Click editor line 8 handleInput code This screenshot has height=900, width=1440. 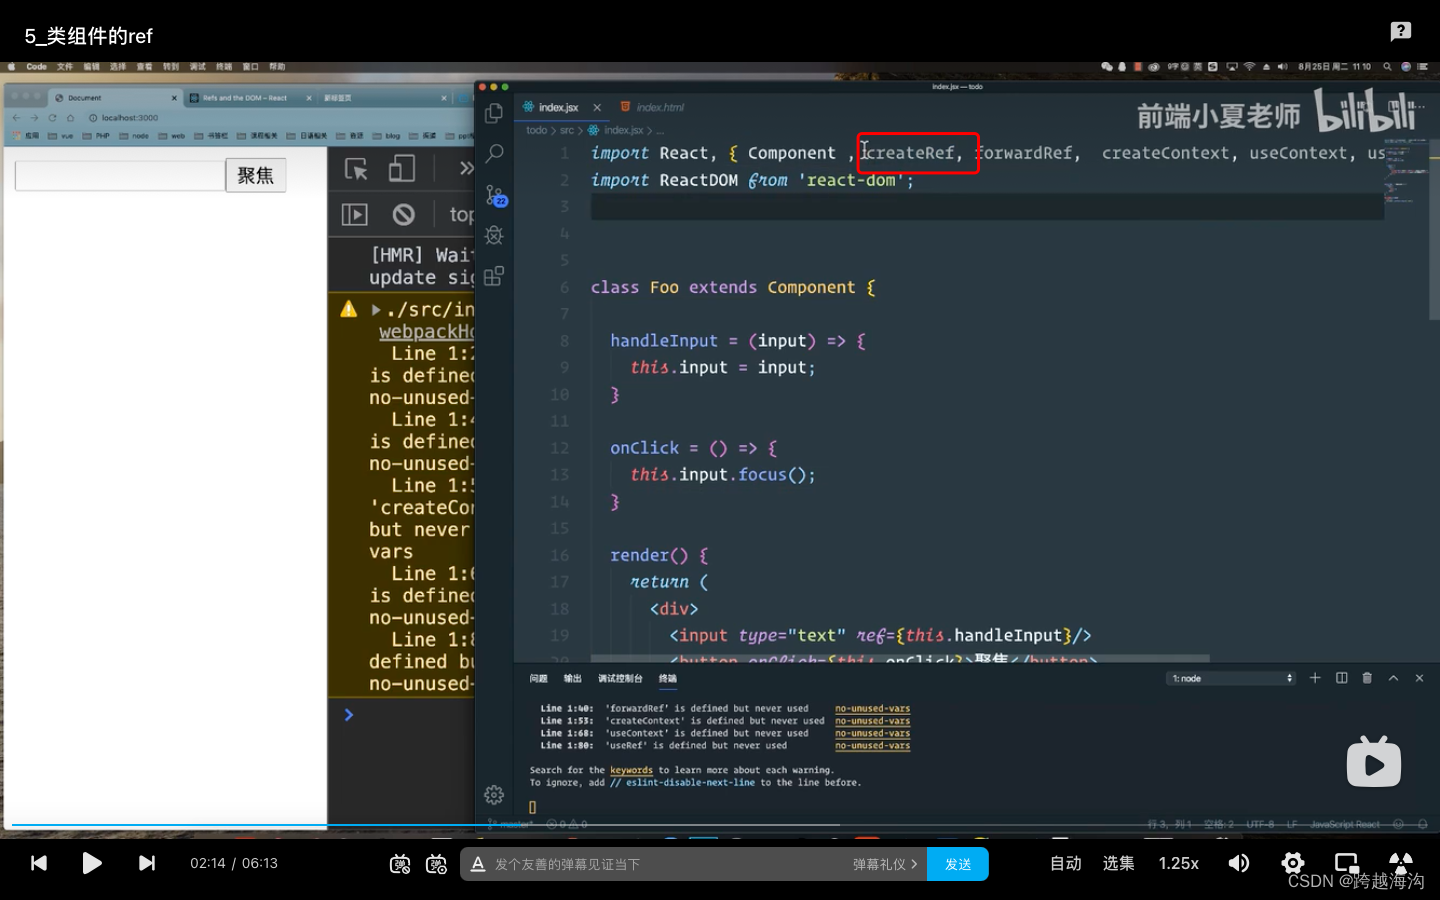pyautogui.click(x=738, y=341)
